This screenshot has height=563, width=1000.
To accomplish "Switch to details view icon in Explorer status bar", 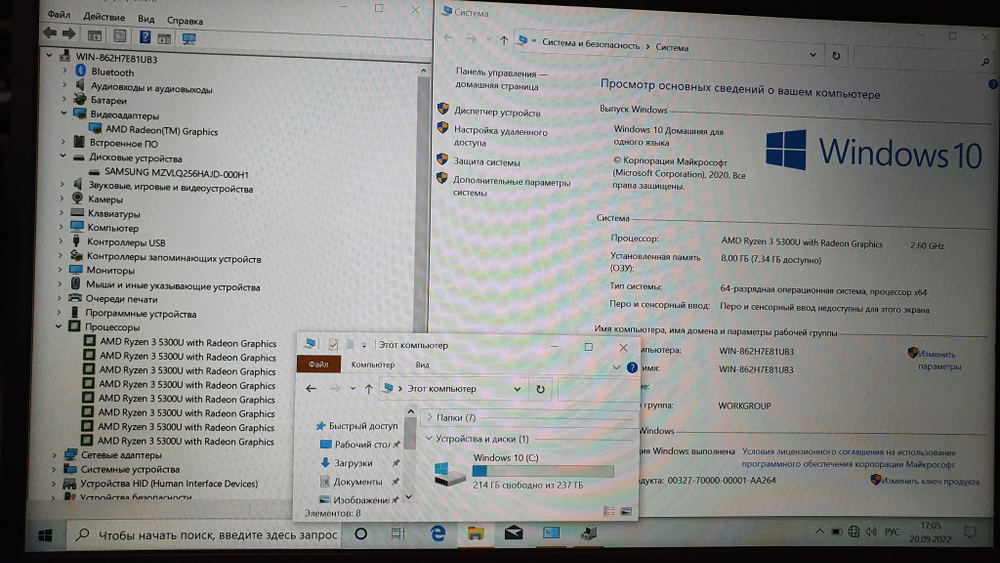I will coord(609,511).
